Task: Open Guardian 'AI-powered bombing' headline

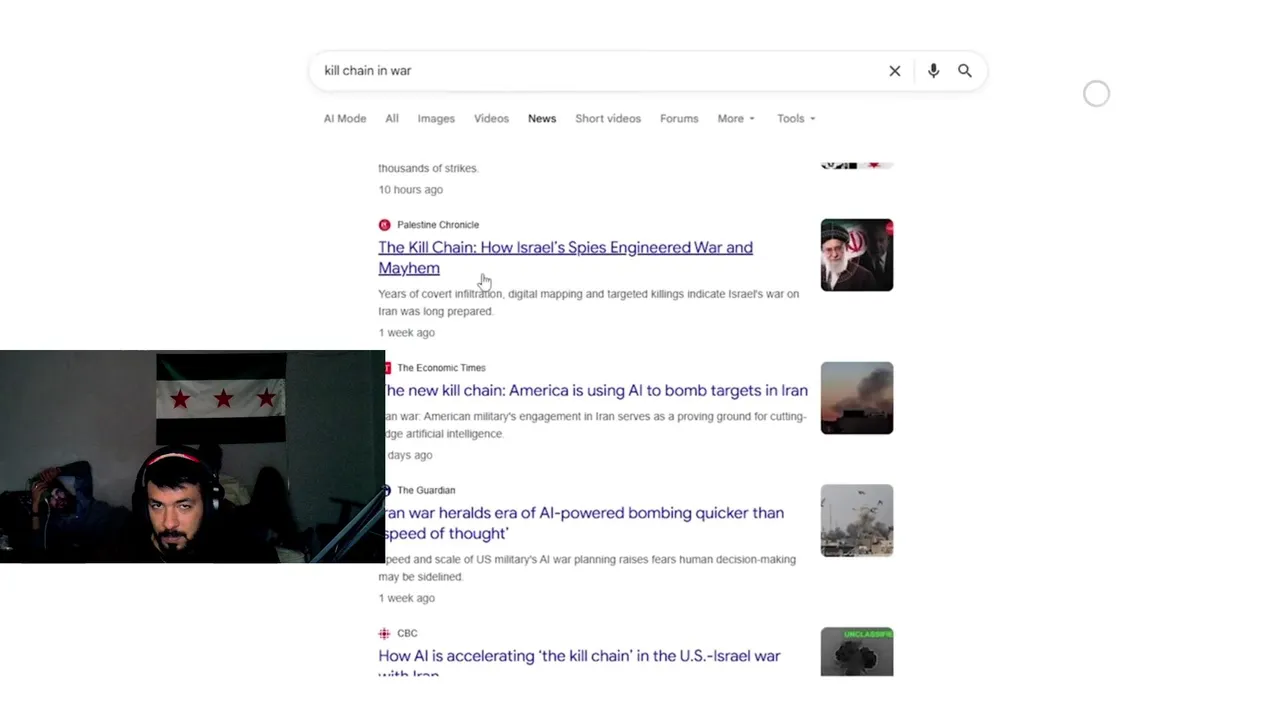Action: click(584, 523)
